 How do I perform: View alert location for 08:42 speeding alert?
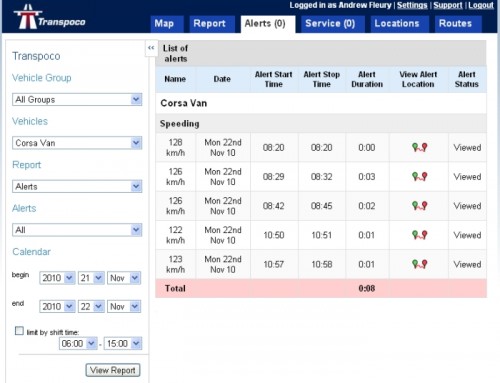(420, 206)
